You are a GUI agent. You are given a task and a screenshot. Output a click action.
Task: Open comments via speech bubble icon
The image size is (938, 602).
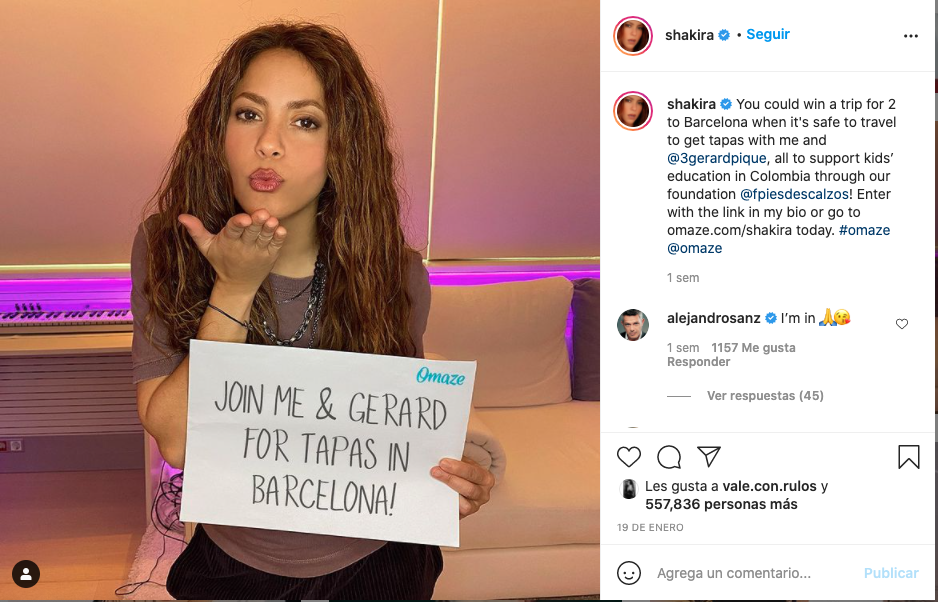669,457
